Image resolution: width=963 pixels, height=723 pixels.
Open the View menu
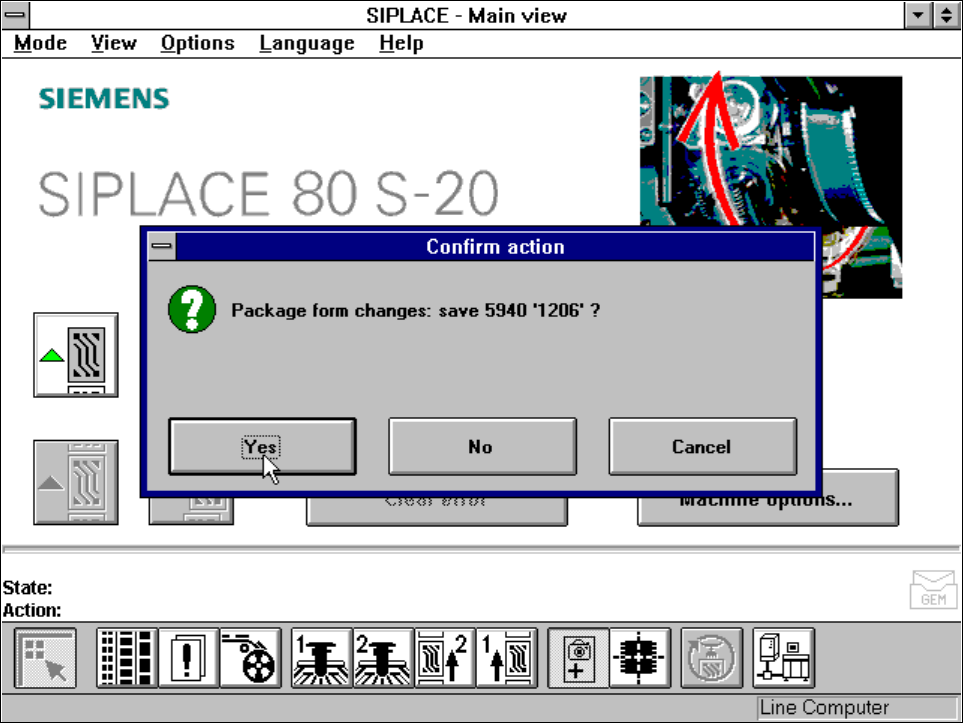(114, 44)
